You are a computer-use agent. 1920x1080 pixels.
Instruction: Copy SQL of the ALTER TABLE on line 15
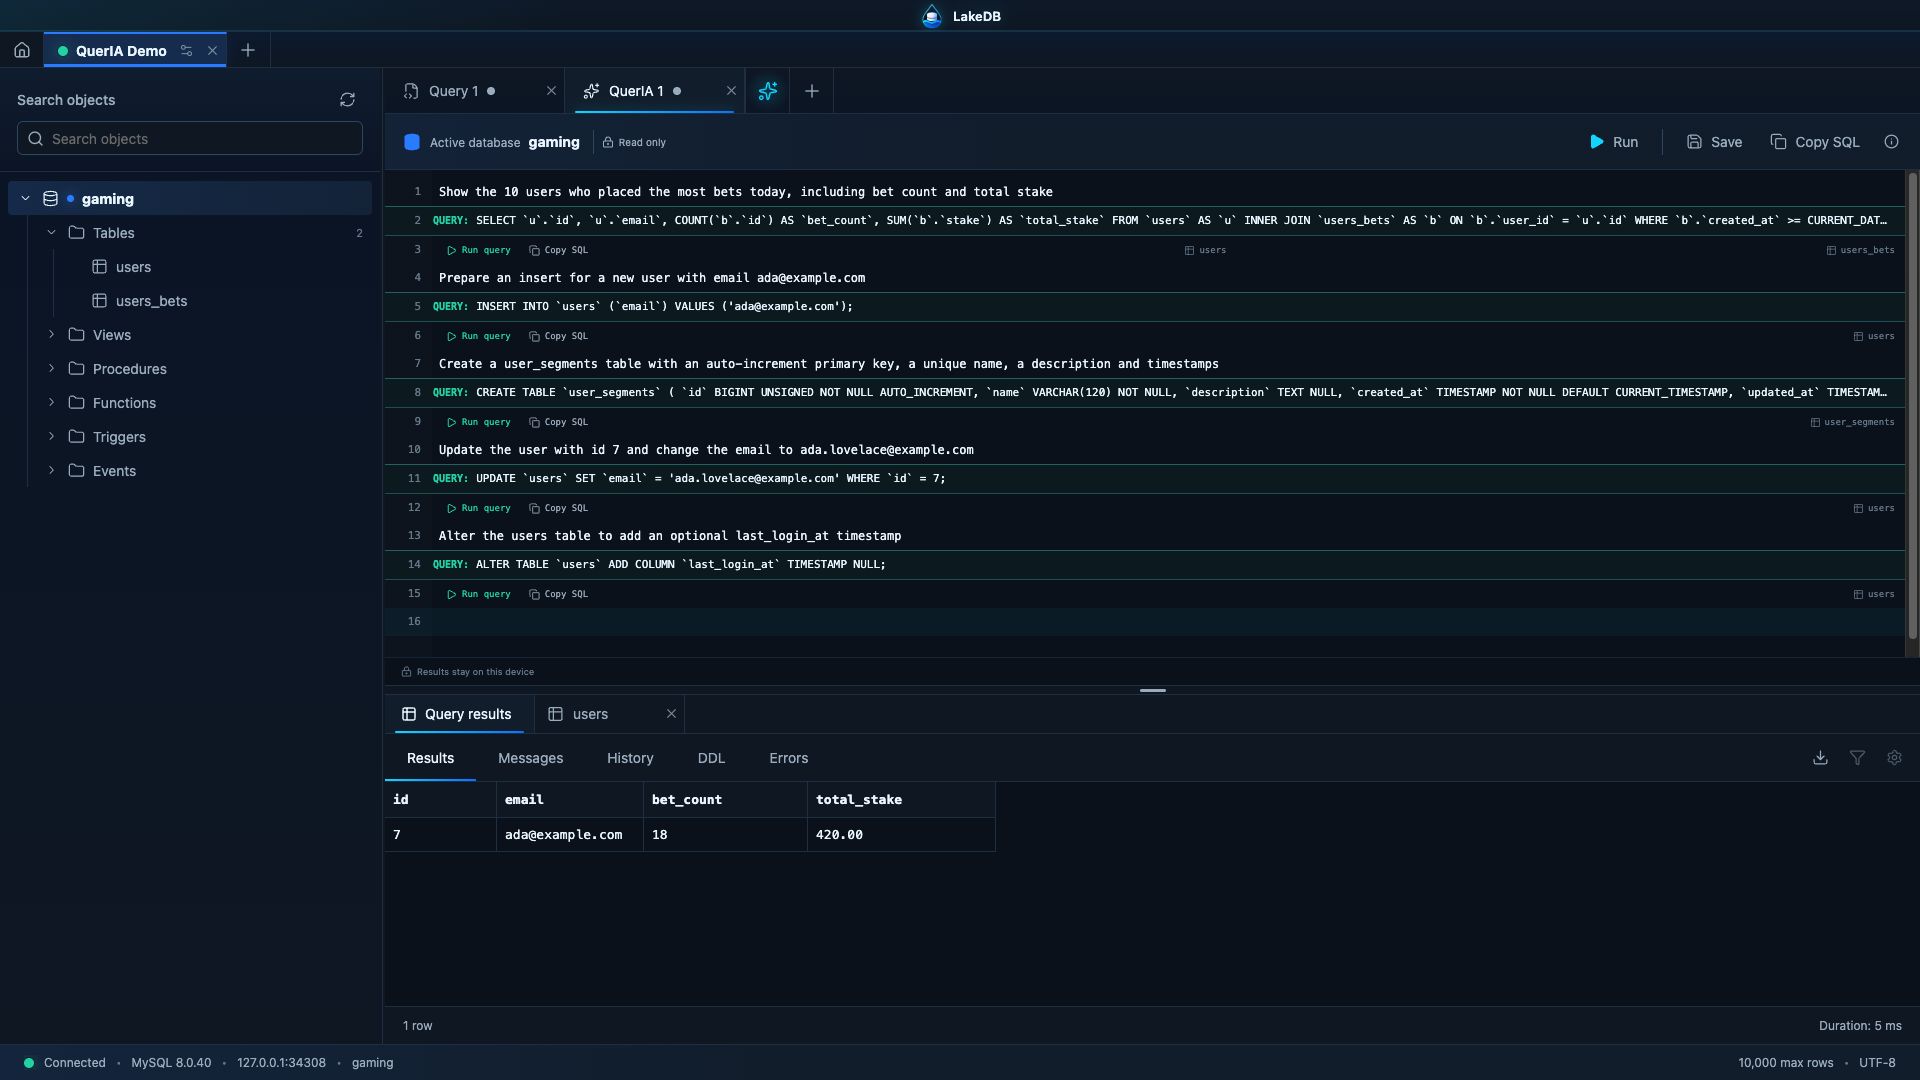(559, 594)
